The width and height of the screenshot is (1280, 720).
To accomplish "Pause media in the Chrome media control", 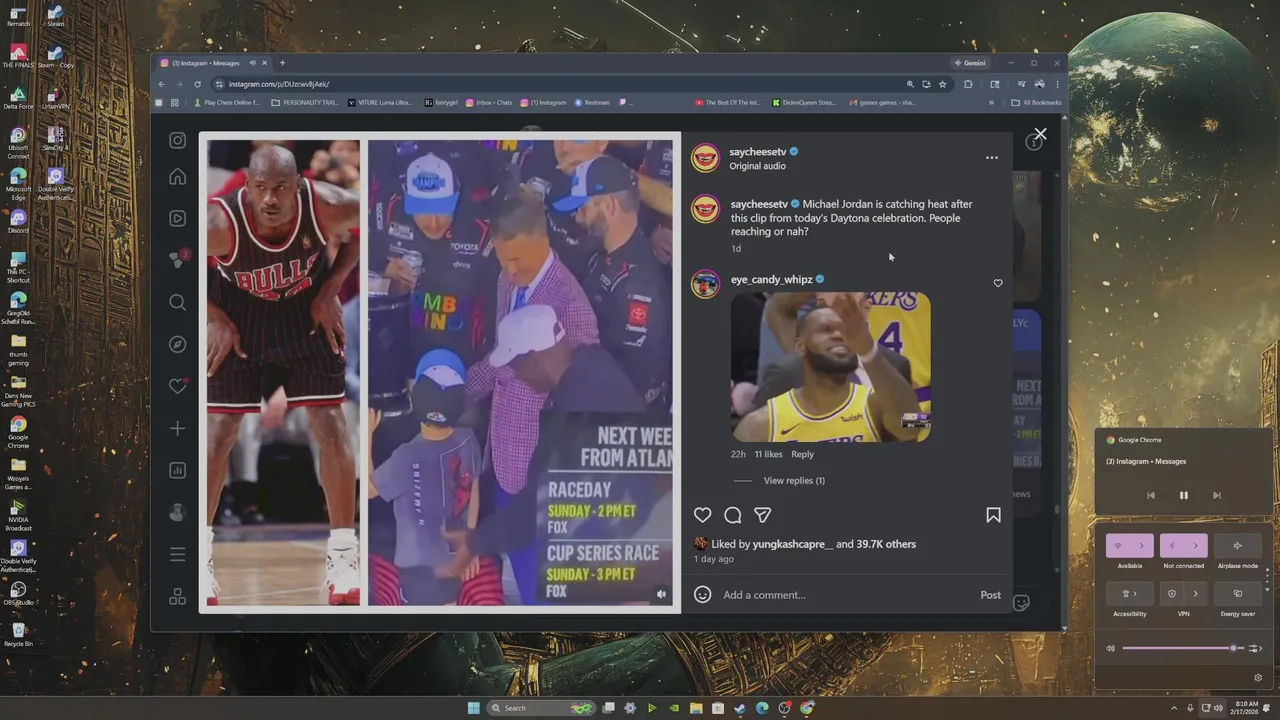I will (1184, 495).
